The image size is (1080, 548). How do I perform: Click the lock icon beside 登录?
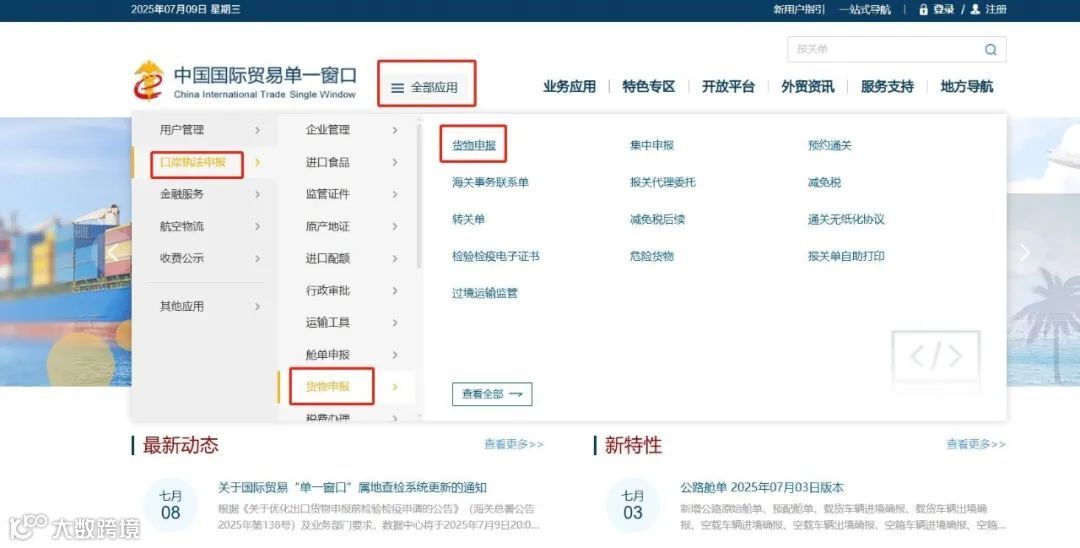[924, 9]
